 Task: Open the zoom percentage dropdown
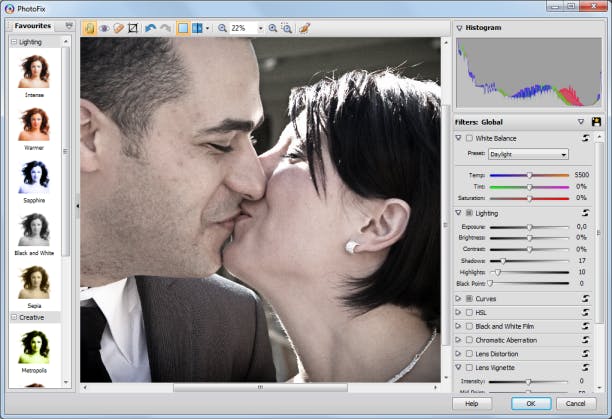point(260,28)
